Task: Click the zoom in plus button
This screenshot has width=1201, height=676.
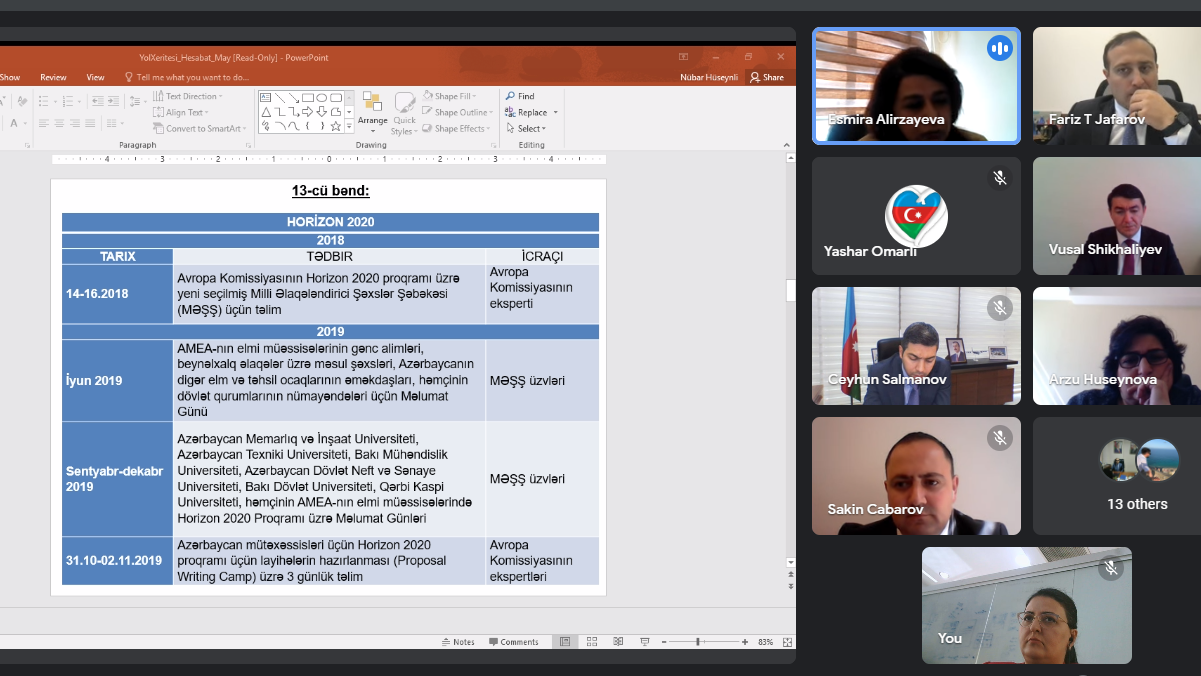Action: point(745,642)
